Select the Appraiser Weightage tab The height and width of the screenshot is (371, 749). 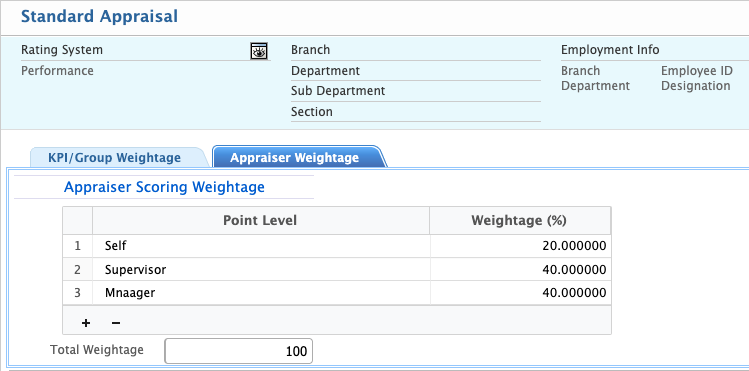295,158
